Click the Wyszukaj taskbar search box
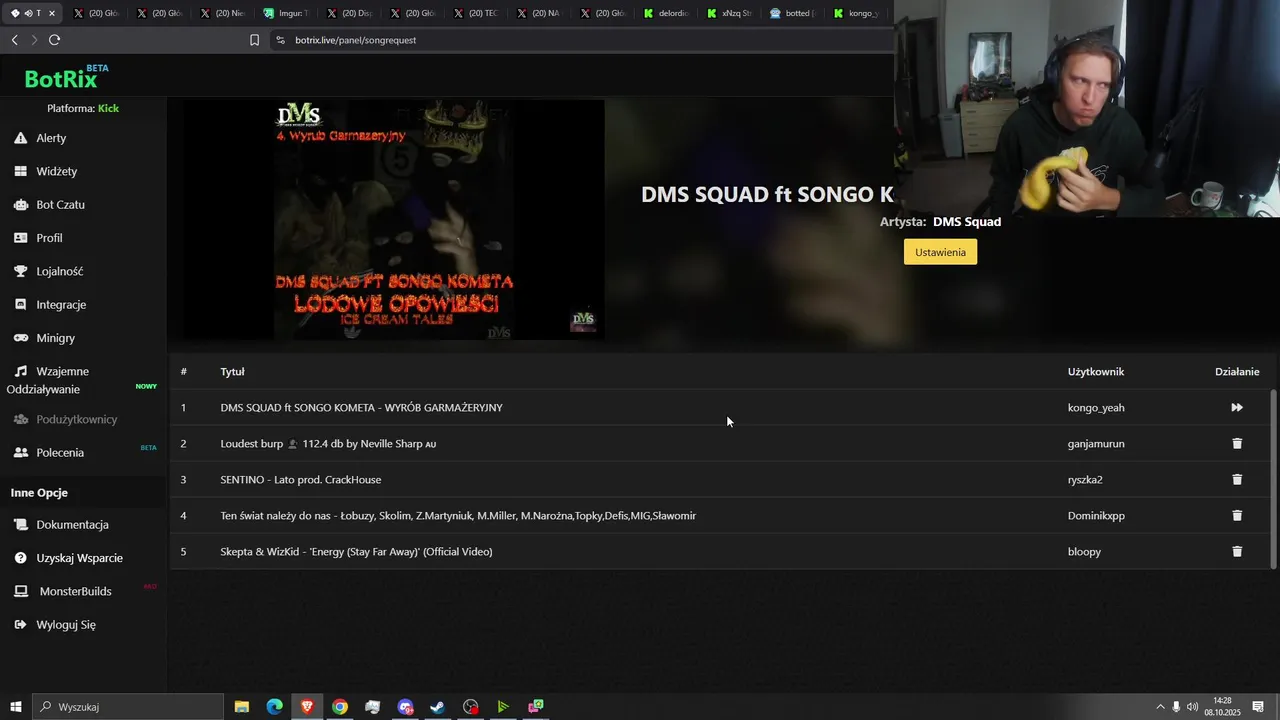Image resolution: width=1280 pixels, height=720 pixels. pos(128,707)
